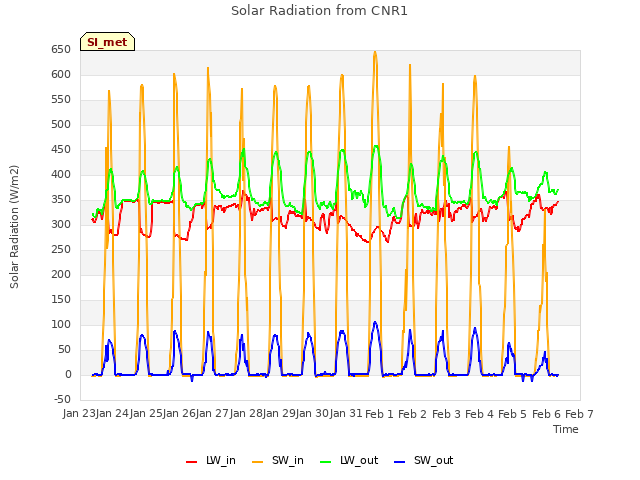The height and width of the screenshot is (480, 640).
Task: Click the 250 y-axis tick label
Action: [x=61, y=249]
